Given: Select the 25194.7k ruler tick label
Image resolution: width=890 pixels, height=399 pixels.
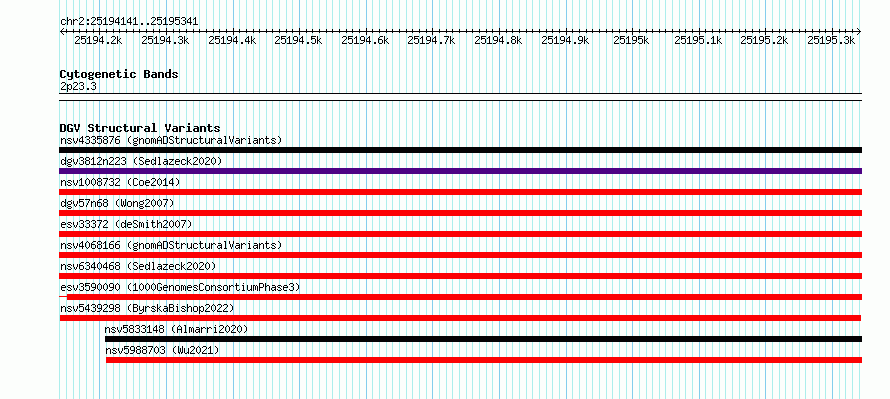Looking at the screenshot, I should pos(432,40).
